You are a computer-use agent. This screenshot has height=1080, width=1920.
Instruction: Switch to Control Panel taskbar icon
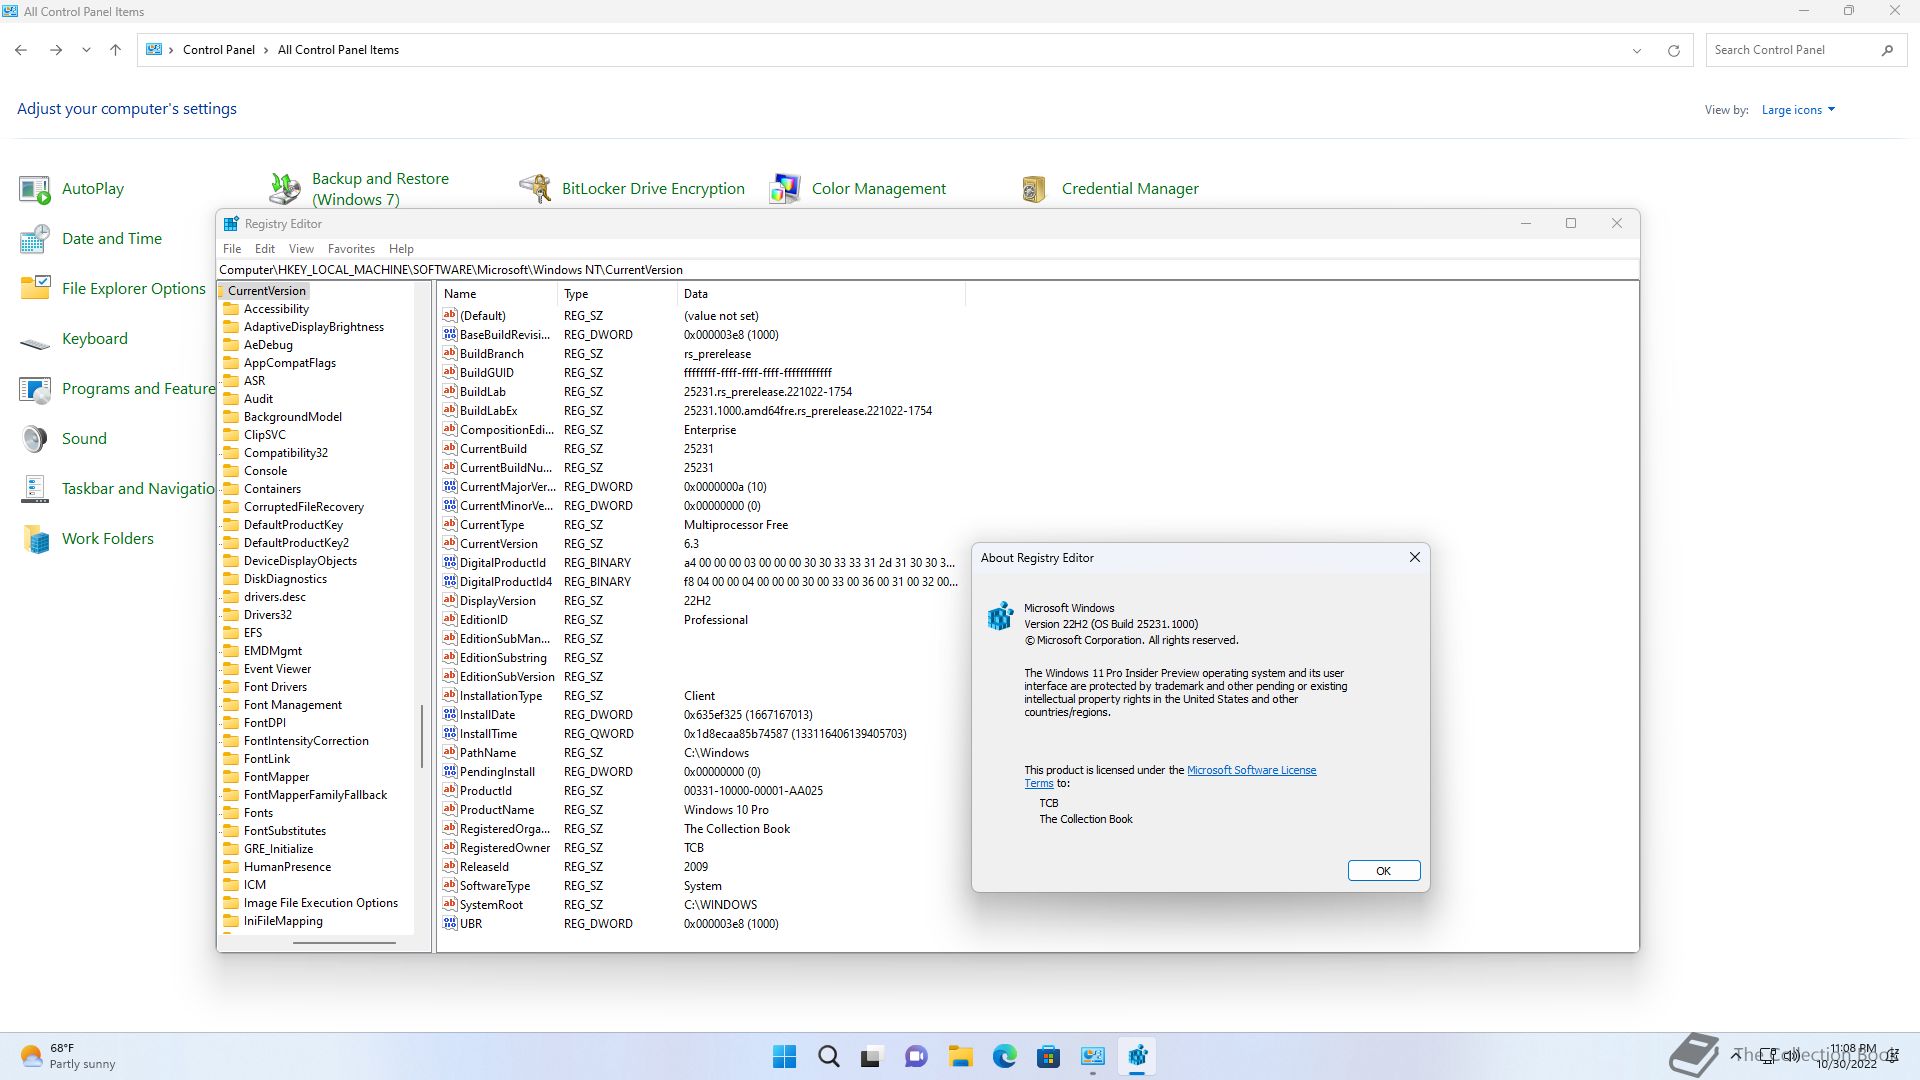pos(1093,1056)
